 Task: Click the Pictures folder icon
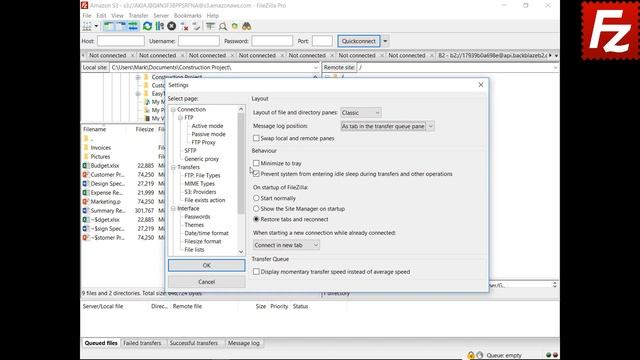pyautogui.click(x=86, y=157)
